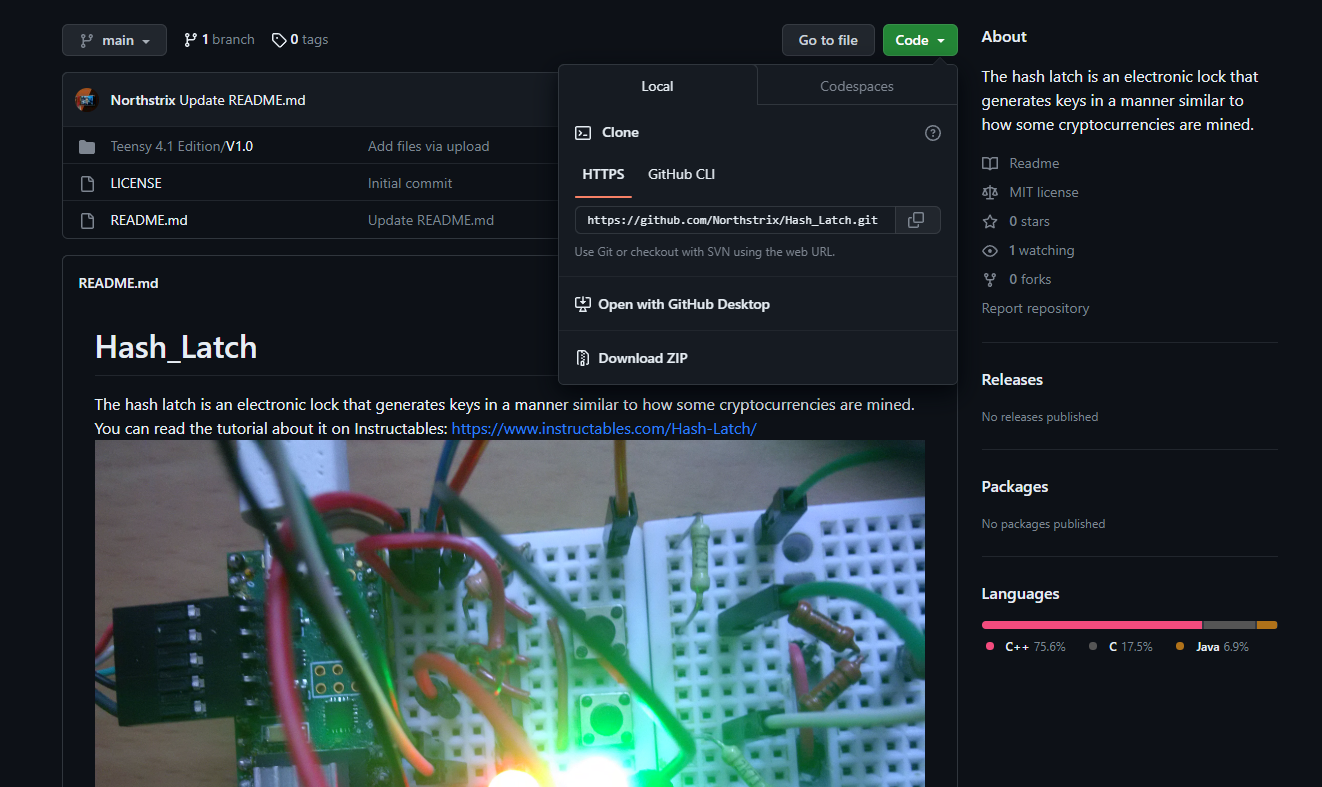This screenshot has height=787, width=1322.
Task: Click Download ZIP
Action: [642, 358]
